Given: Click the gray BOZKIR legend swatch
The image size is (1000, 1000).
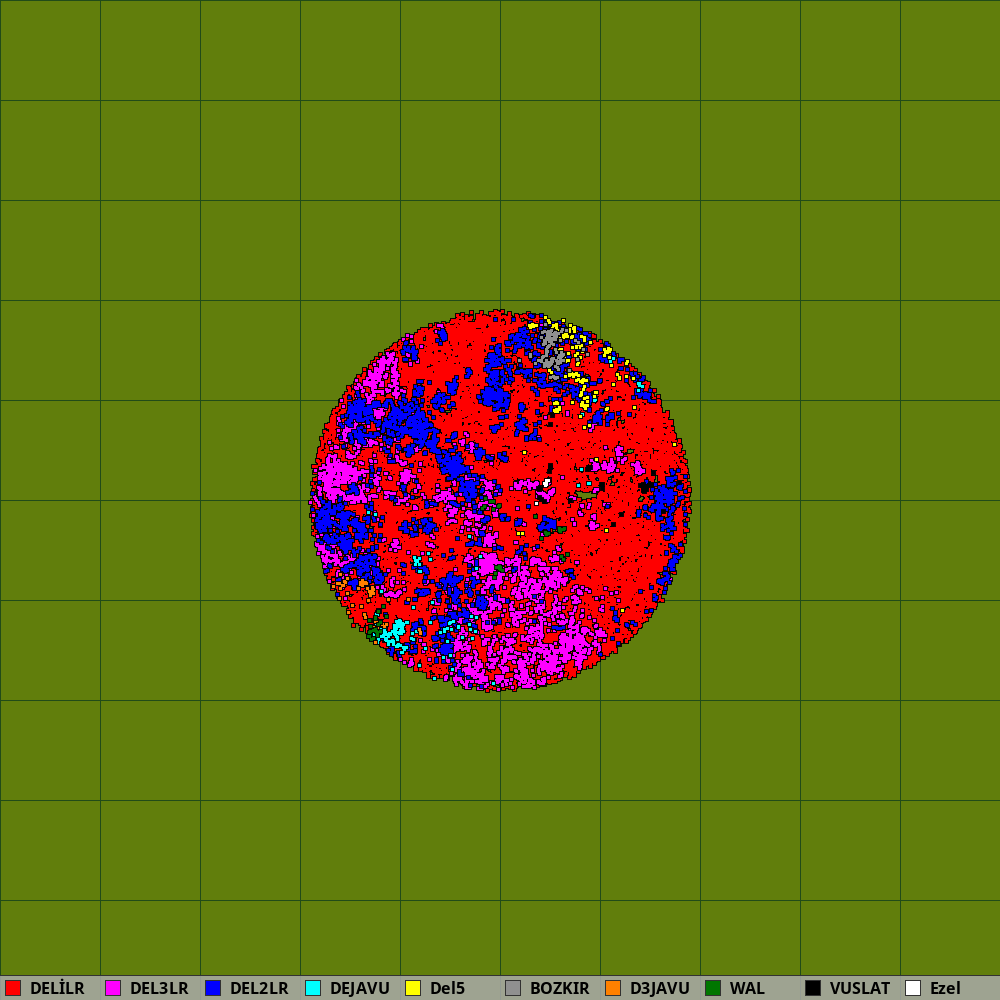Looking at the screenshot, I should [x=513, y=988].
